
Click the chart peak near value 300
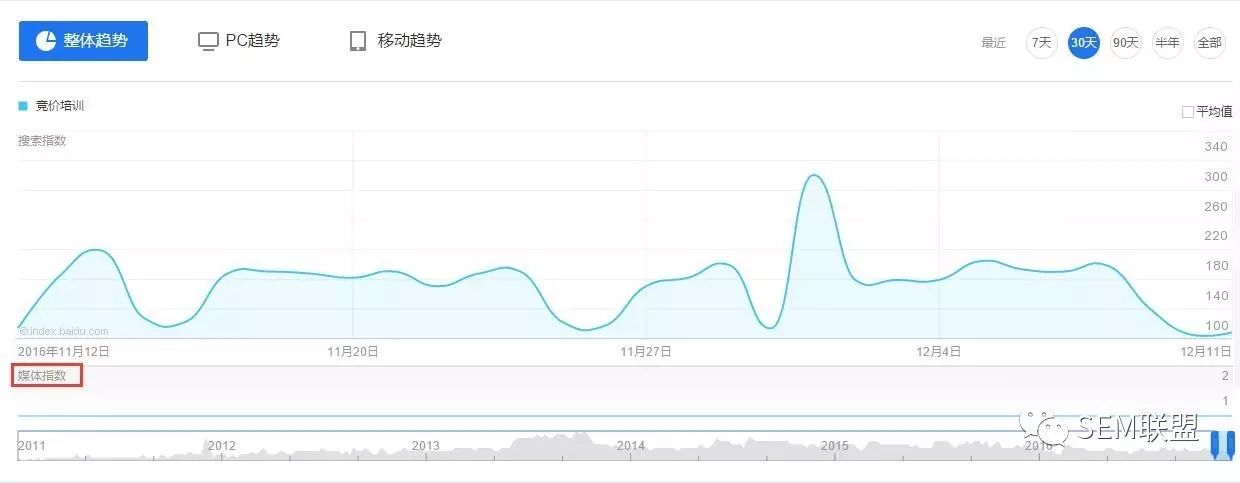click(814, 176)
